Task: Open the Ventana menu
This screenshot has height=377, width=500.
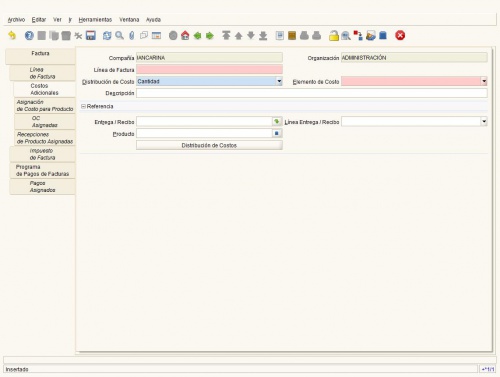Action: click(x=129, y=20)
